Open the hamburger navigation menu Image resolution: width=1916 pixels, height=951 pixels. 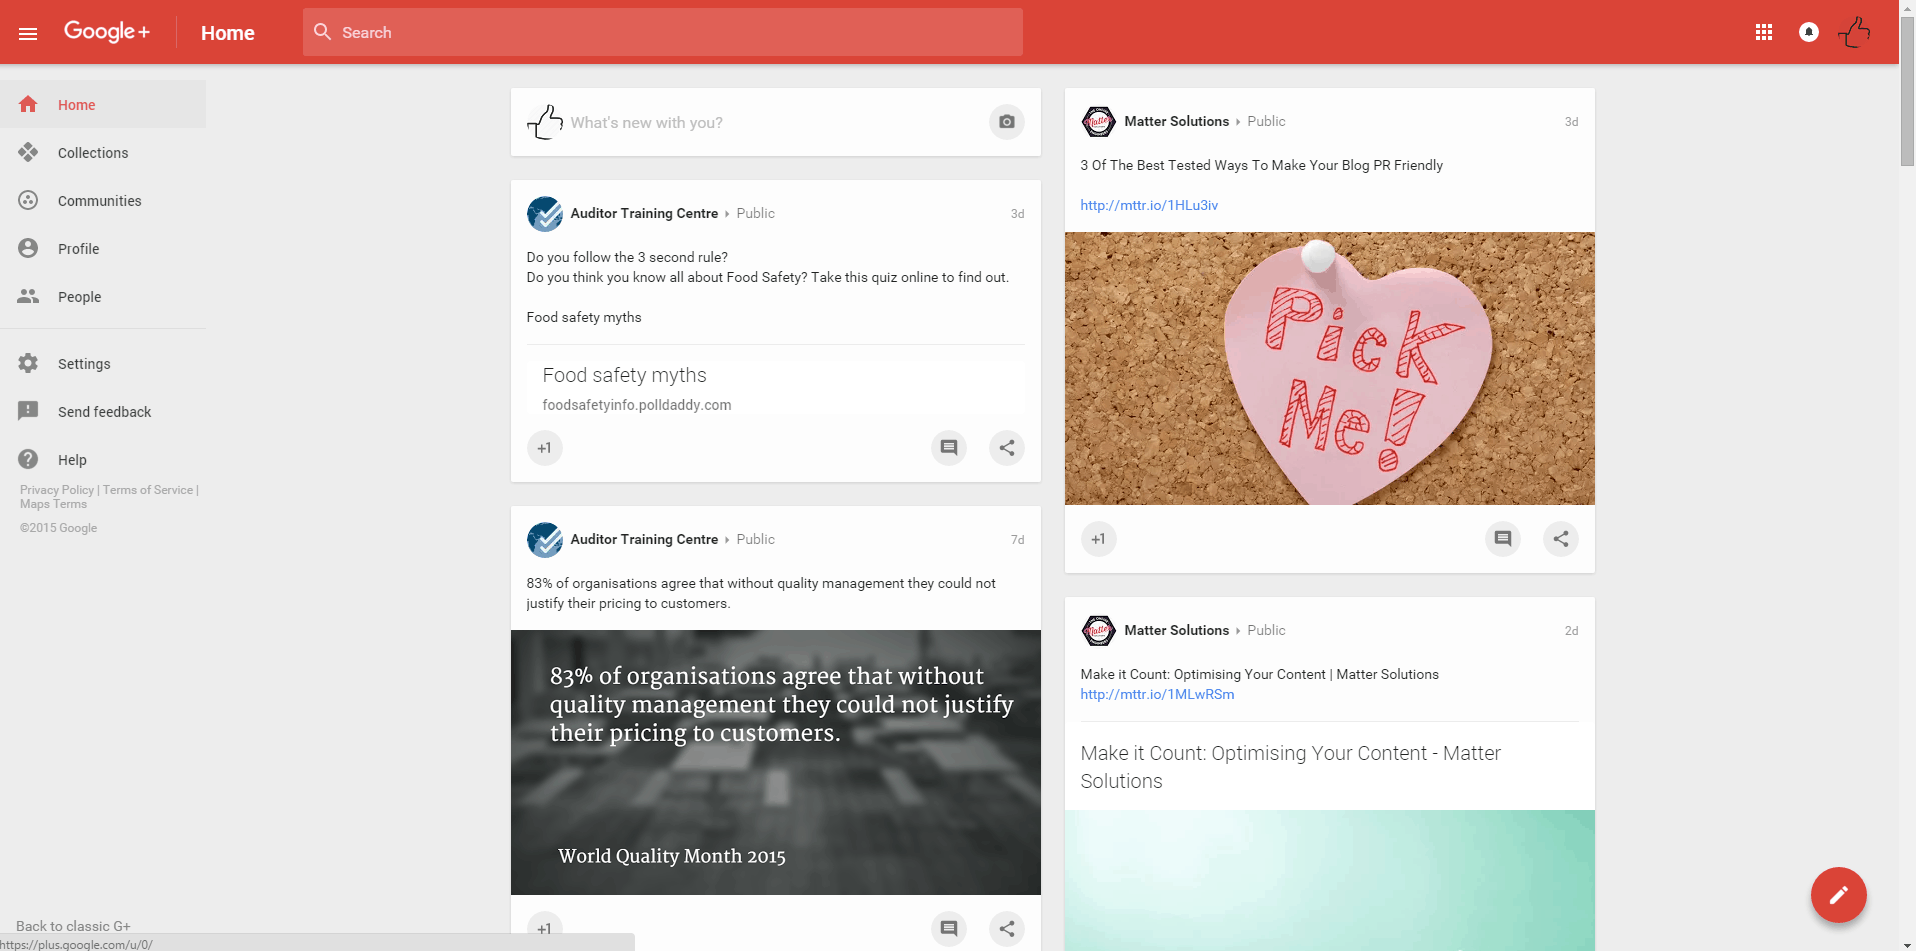coord(27,32)
